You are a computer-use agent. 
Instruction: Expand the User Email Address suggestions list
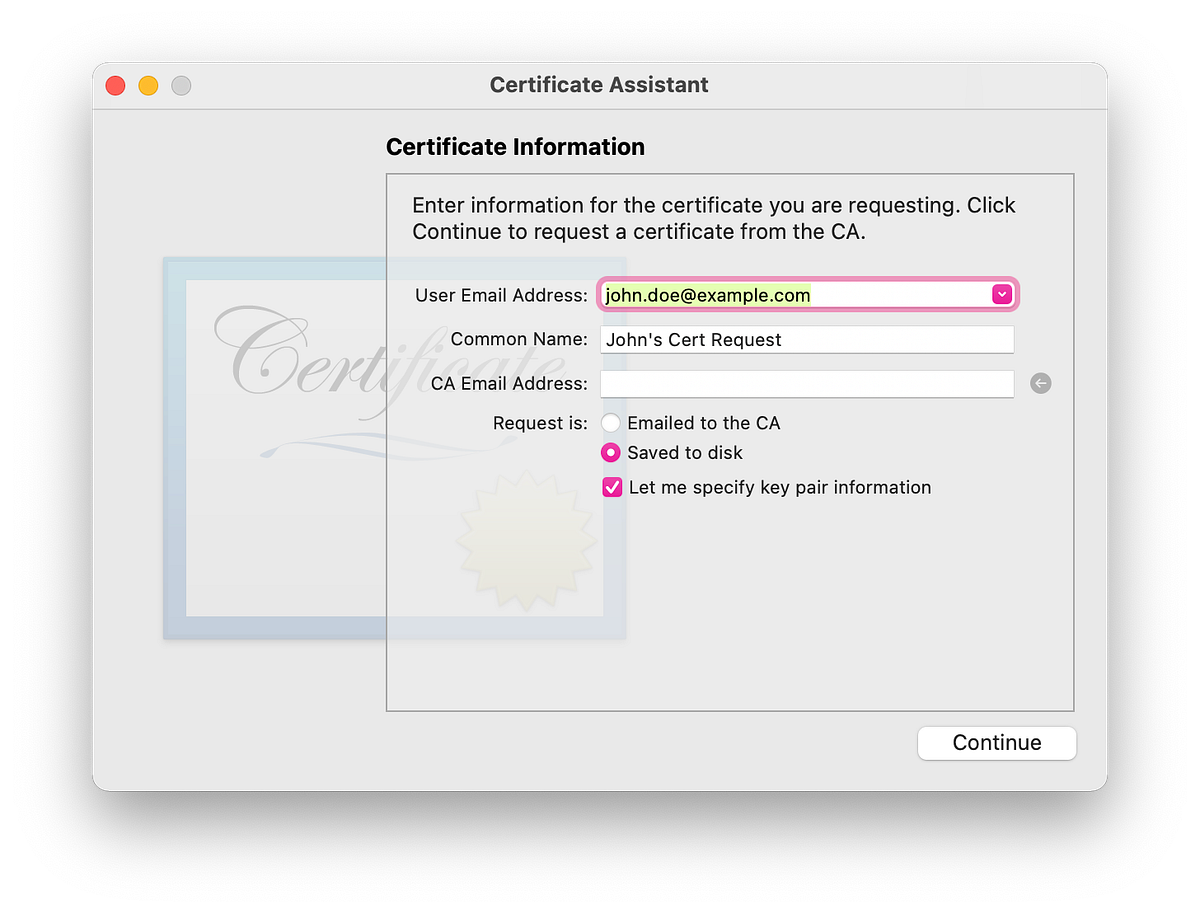pyautogui.click(x=1002, y=294)
